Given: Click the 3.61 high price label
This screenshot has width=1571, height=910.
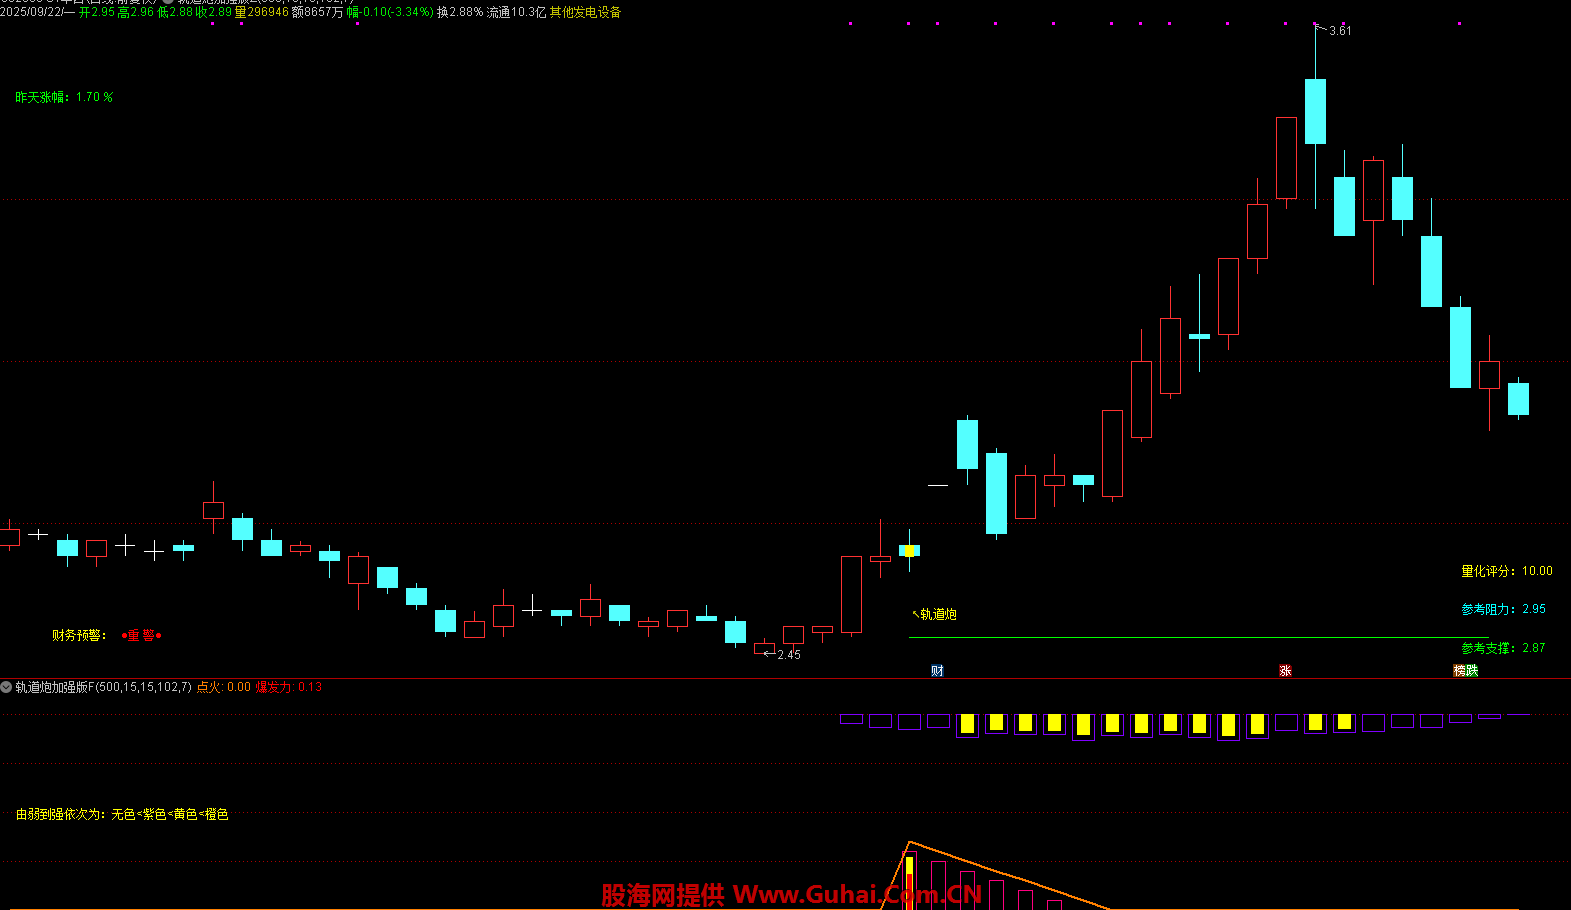Looking at the screenshot, I should click(x=1340, y=31).
